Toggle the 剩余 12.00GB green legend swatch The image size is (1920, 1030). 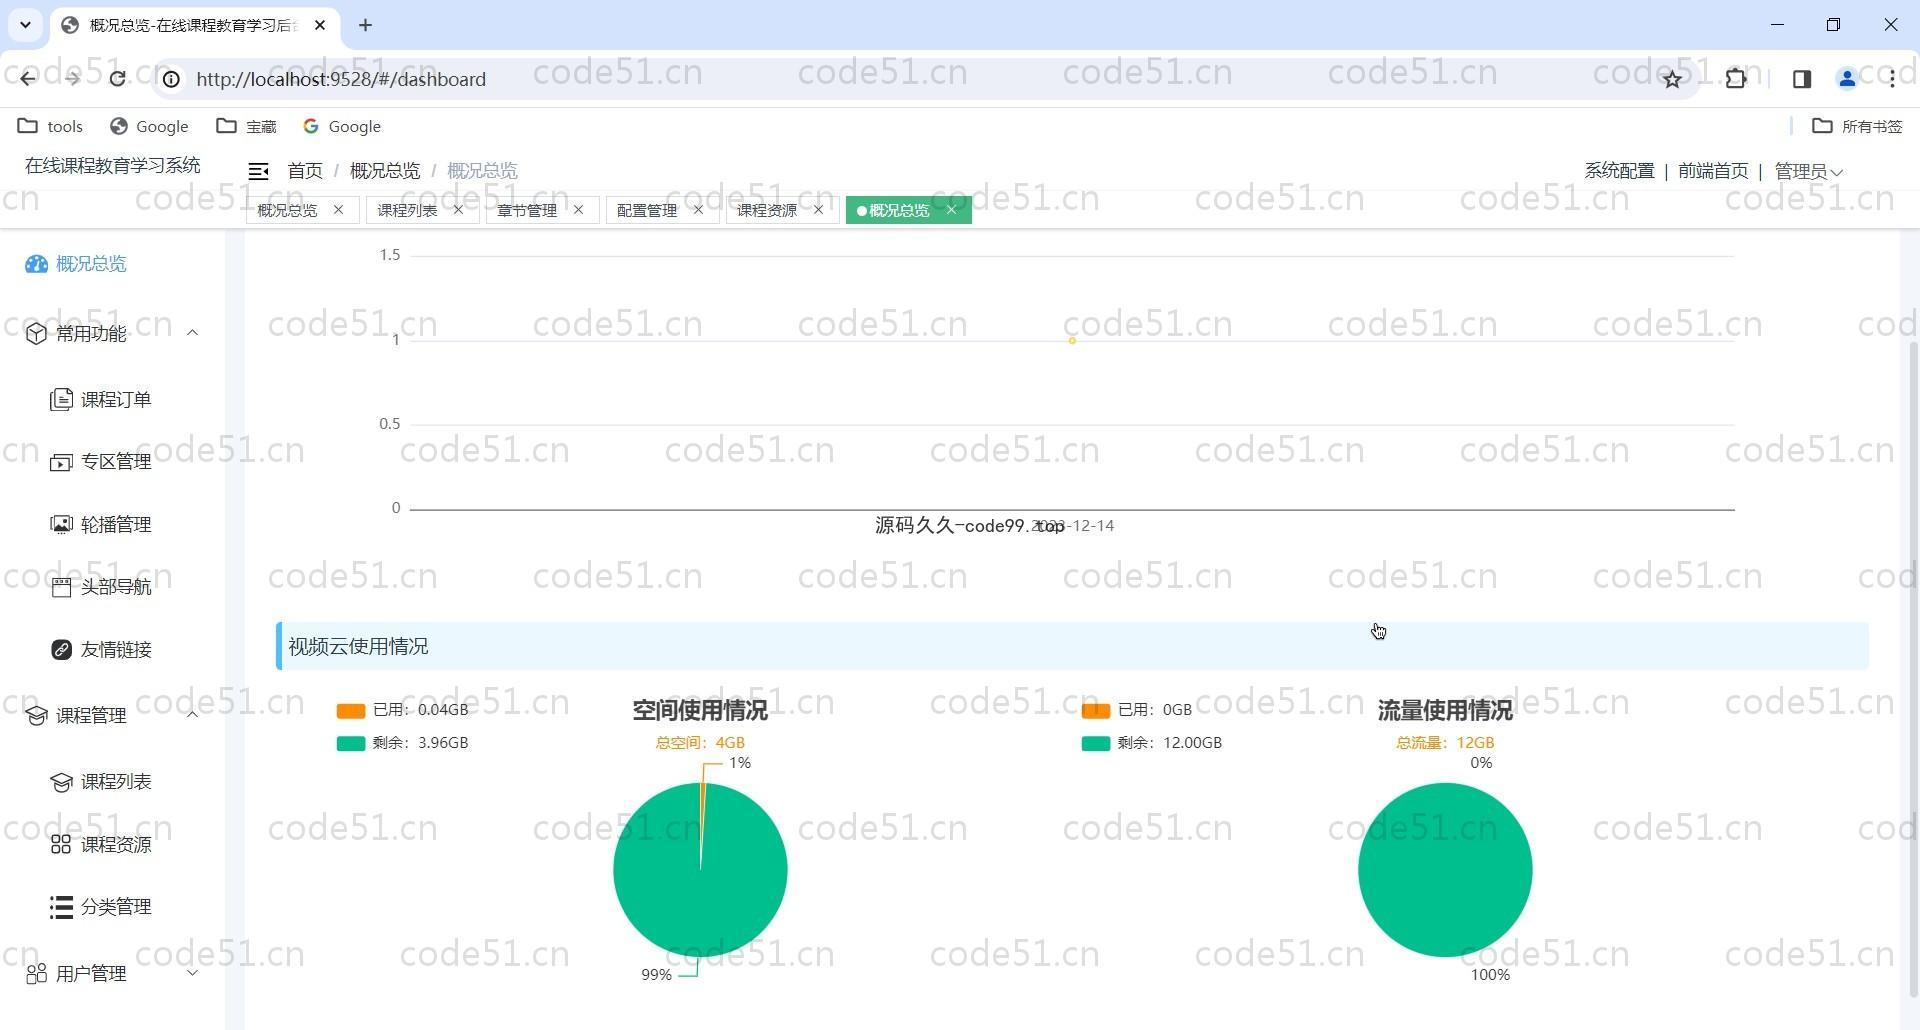pos(1096,744)
